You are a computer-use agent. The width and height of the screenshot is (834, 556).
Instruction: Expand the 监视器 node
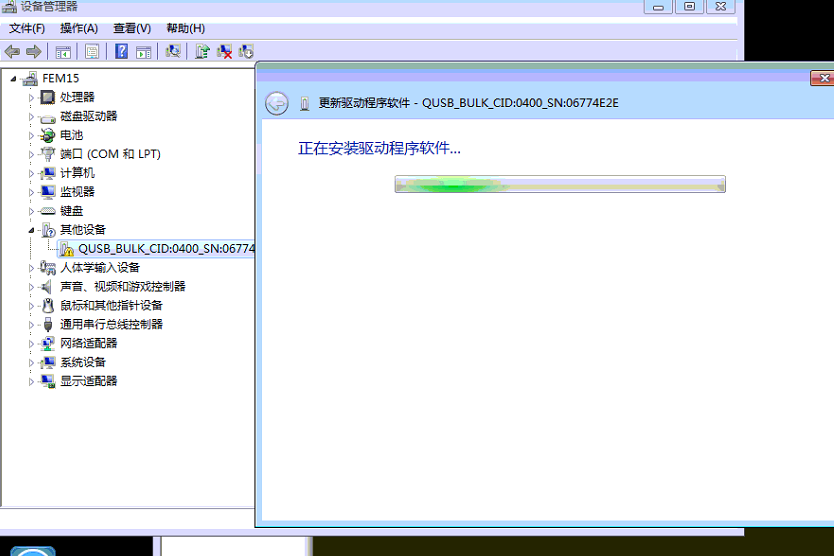[x=31, y=193]
